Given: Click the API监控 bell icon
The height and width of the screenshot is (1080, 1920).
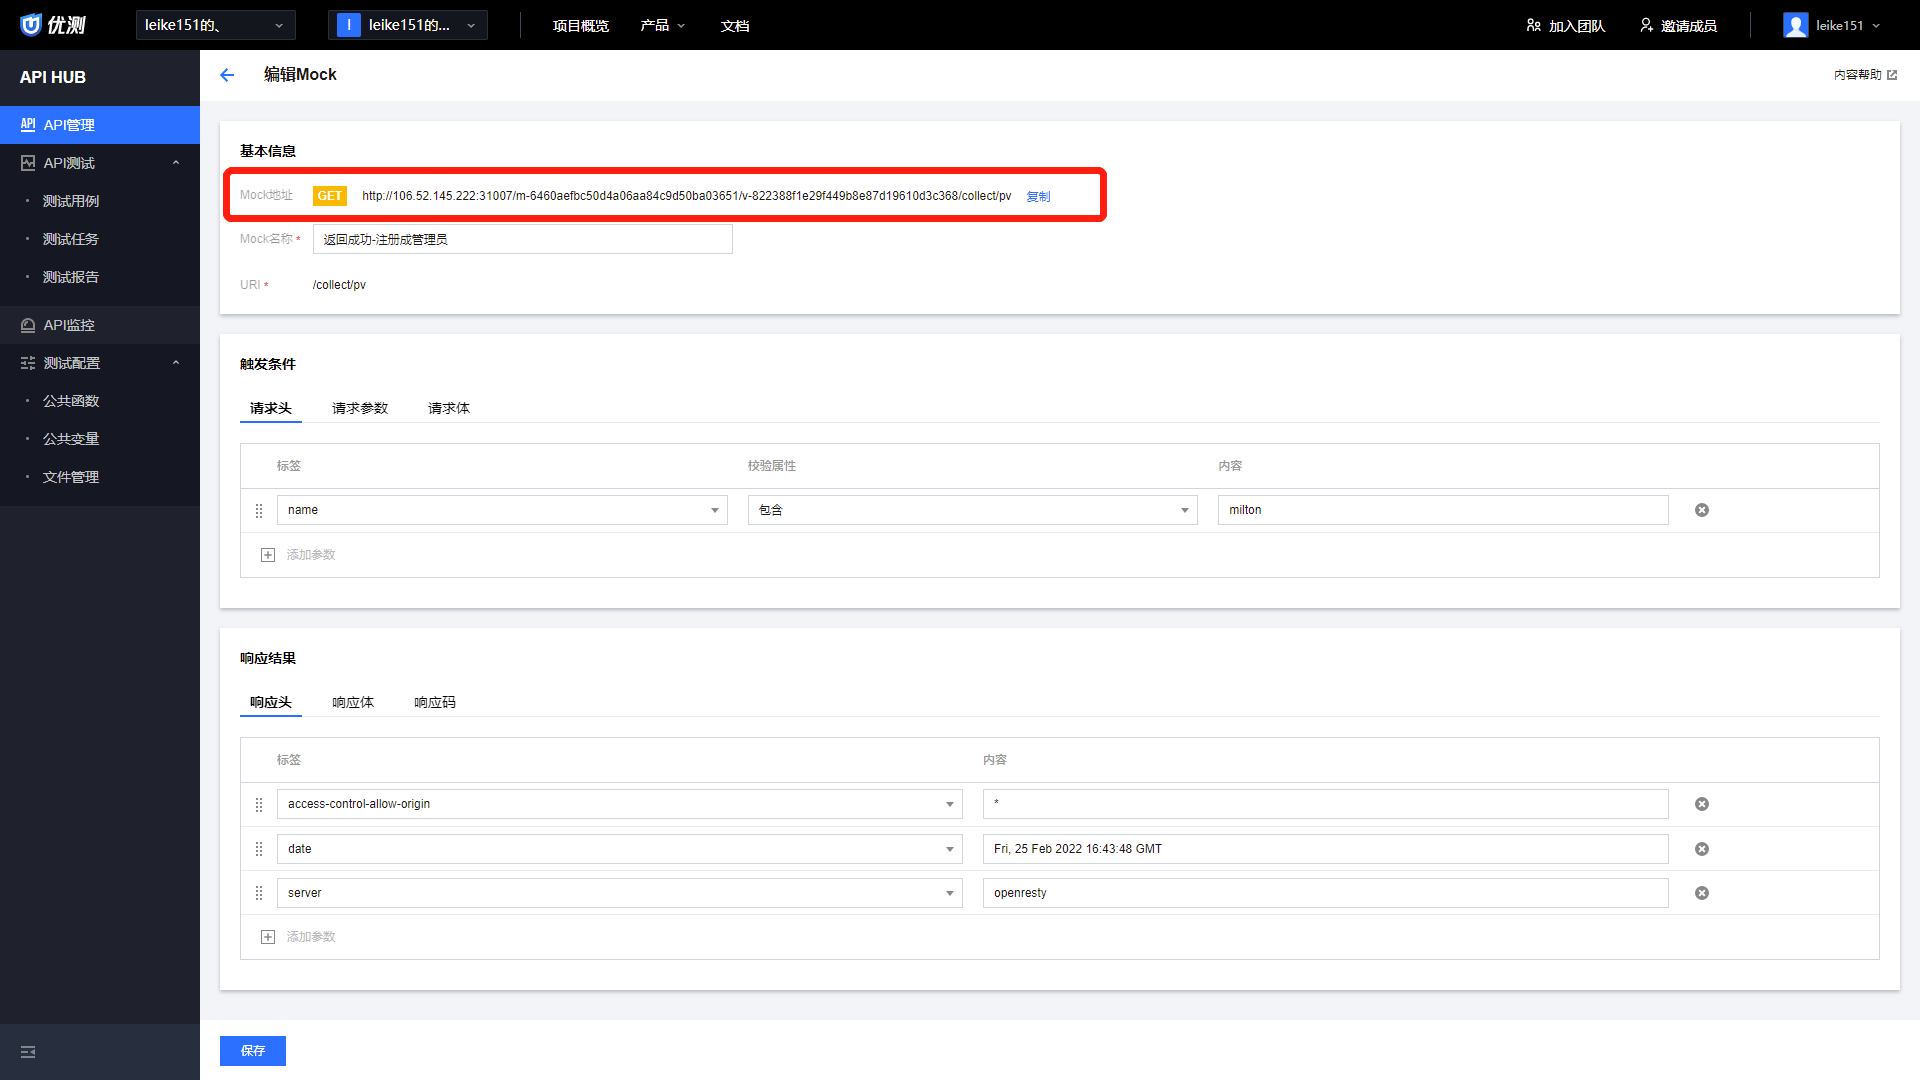Looking at the screenshot, I should point(28,325).
